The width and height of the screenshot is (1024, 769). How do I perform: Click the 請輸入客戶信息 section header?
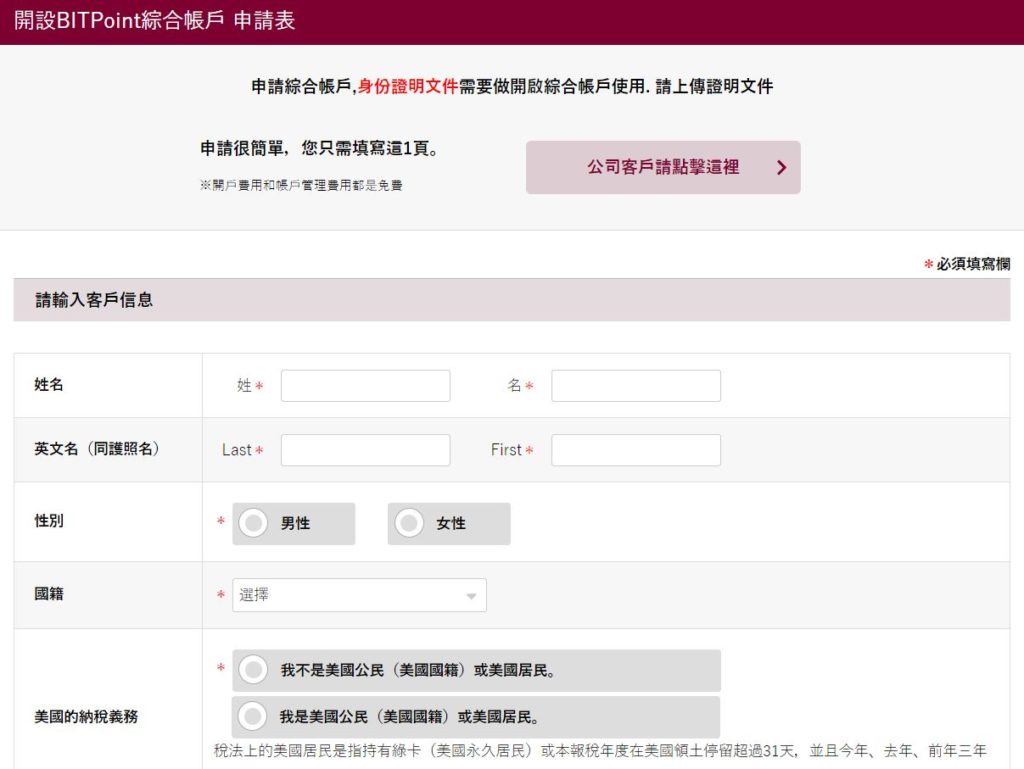[512, 300]
